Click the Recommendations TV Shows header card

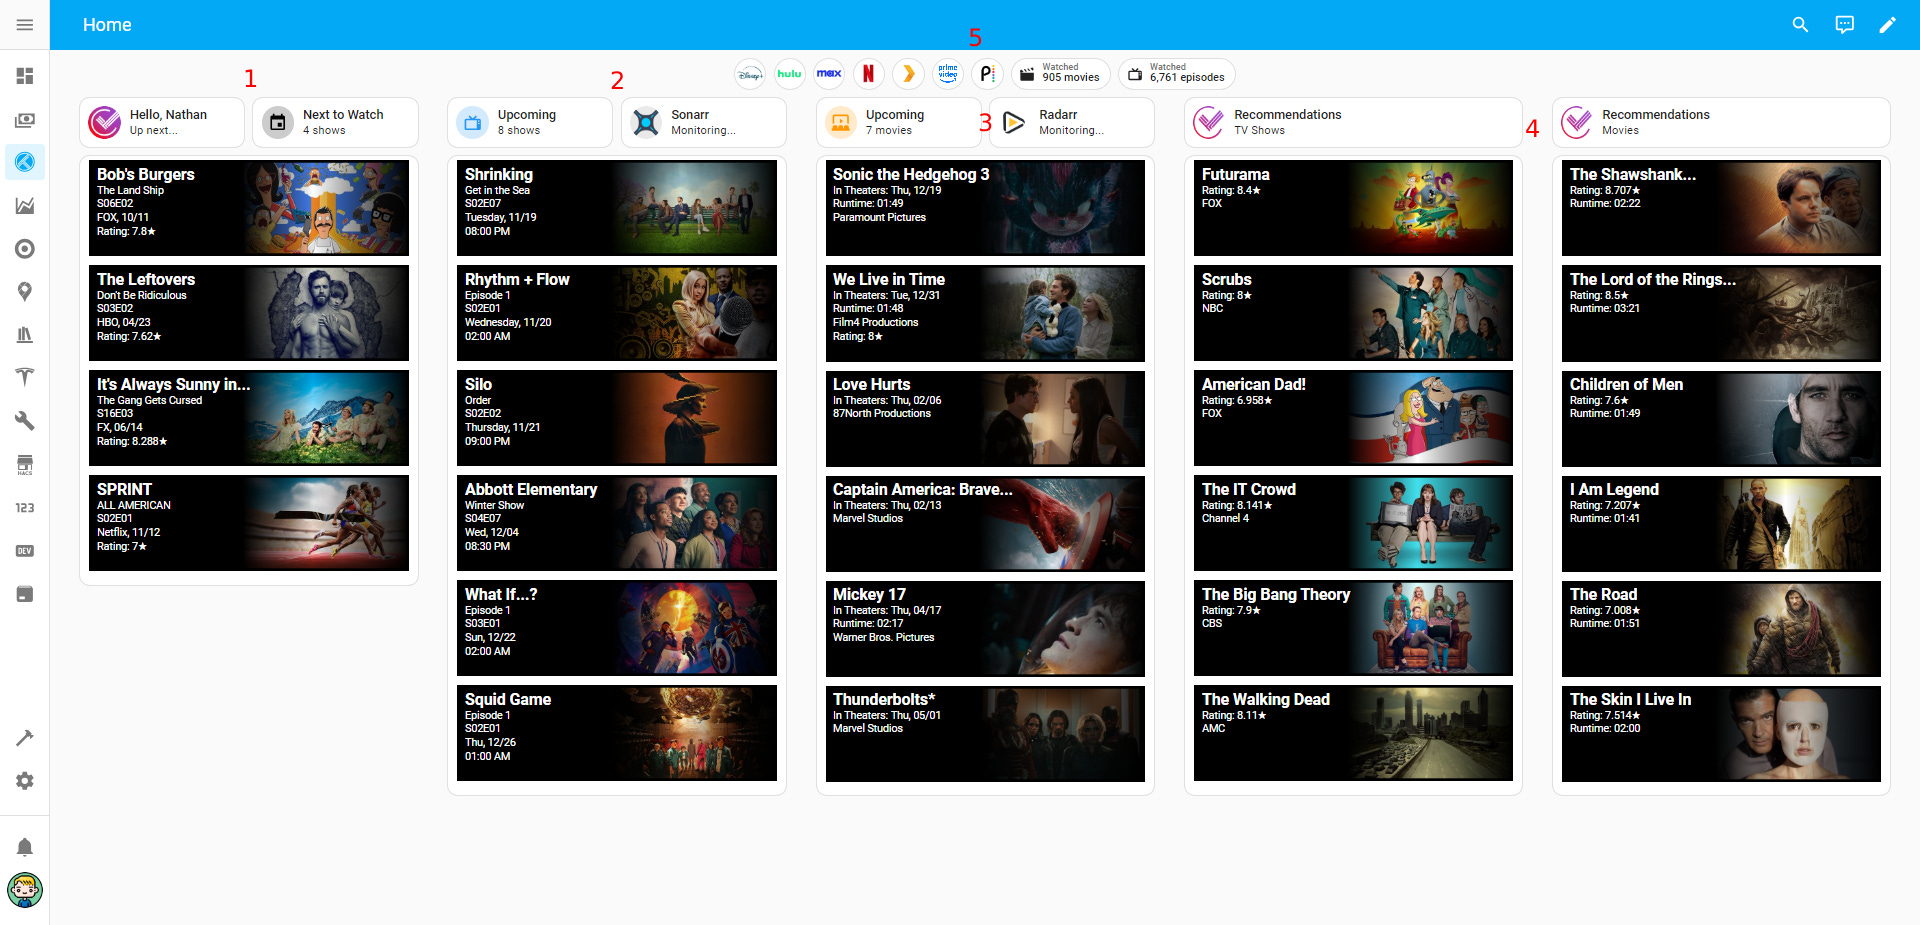pos(1353,122)
